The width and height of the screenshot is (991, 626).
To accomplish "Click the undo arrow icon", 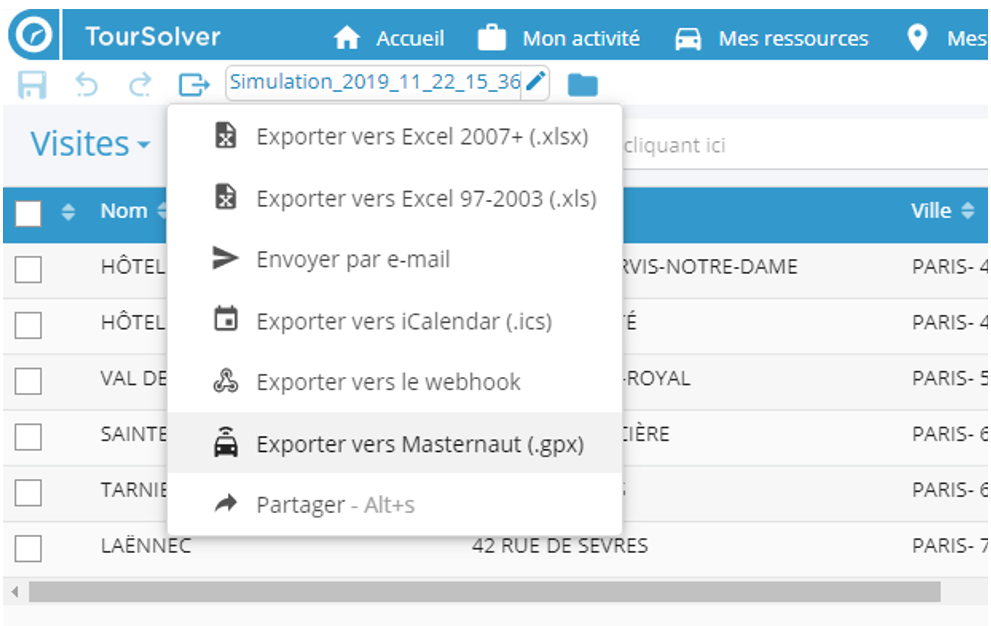I will (88, 85).
